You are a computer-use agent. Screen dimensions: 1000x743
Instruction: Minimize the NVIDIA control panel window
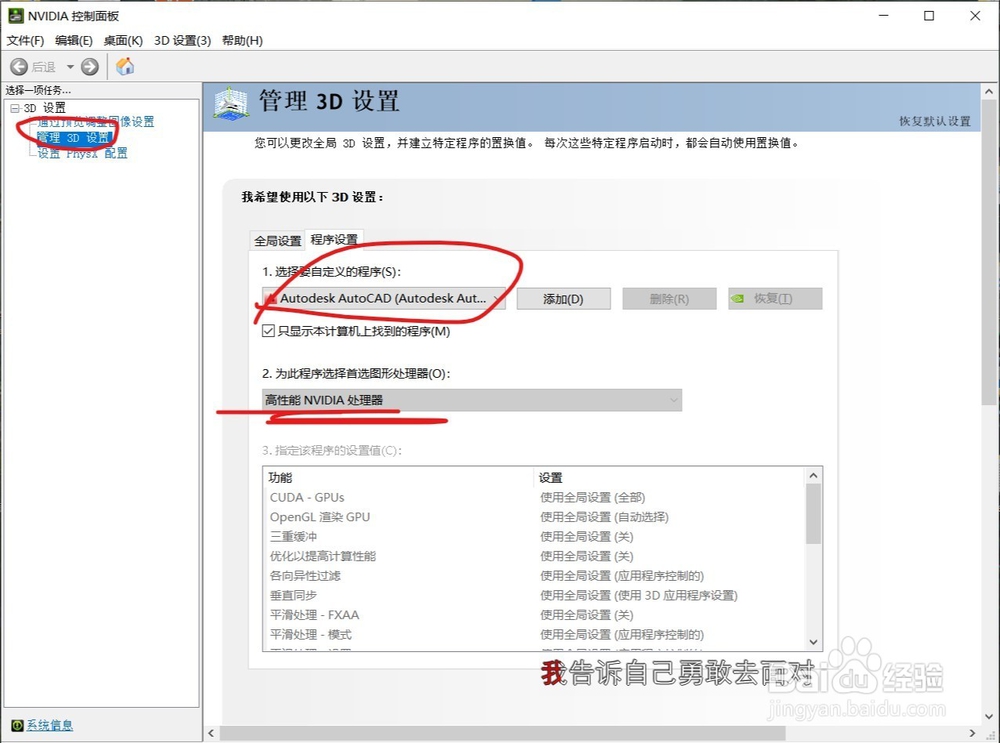point(884,15)
